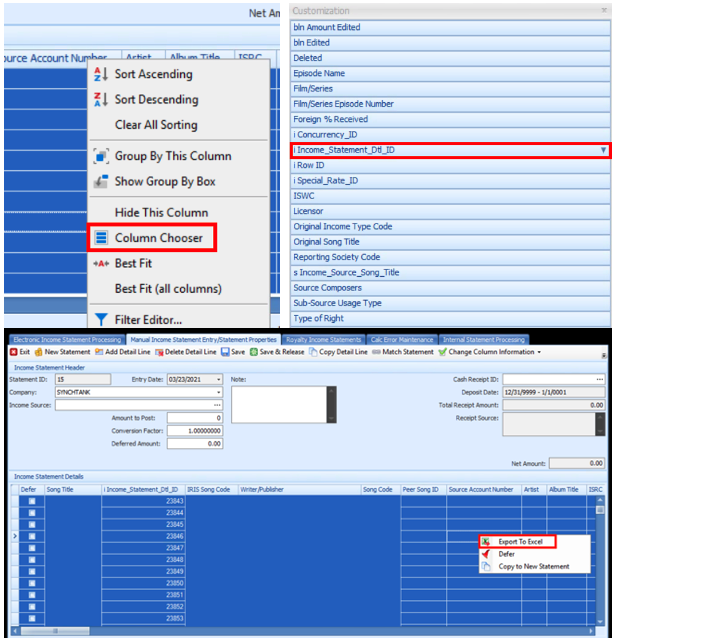Expand the Entry Date dropdown
The width and height of the screenshot is (723, 641).
pos(218,380)
